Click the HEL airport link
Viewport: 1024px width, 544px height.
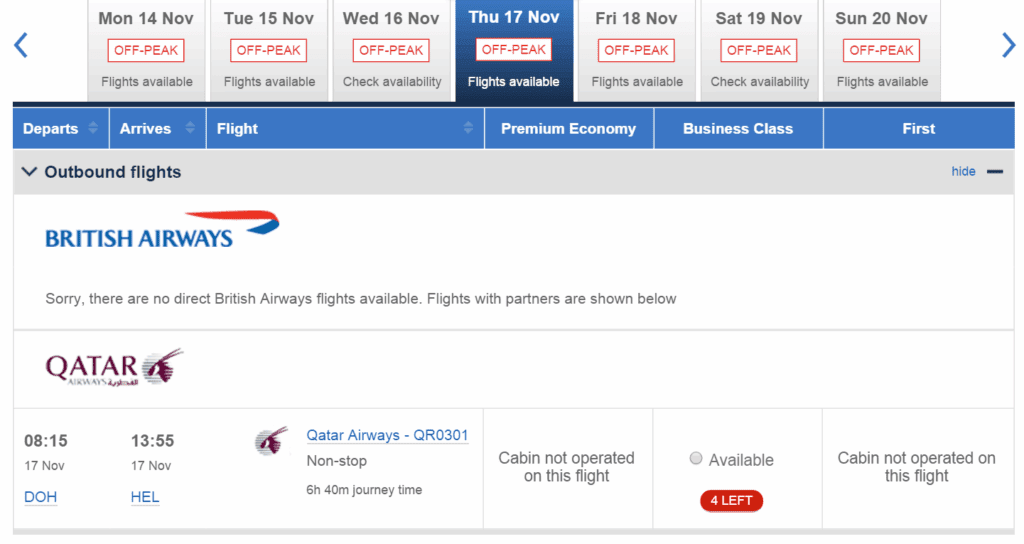pyautogui.click(x=145, y=497)
